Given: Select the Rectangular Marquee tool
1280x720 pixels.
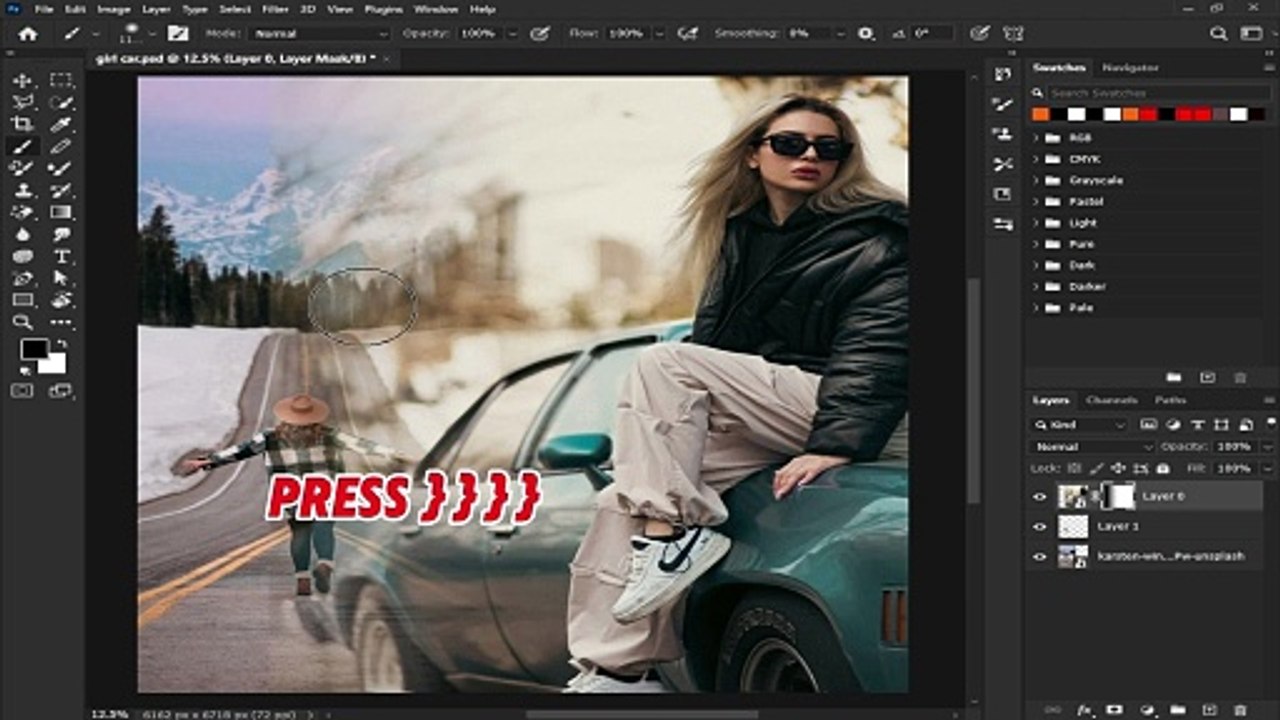Looking at the screenshot, I should point(62,81).
